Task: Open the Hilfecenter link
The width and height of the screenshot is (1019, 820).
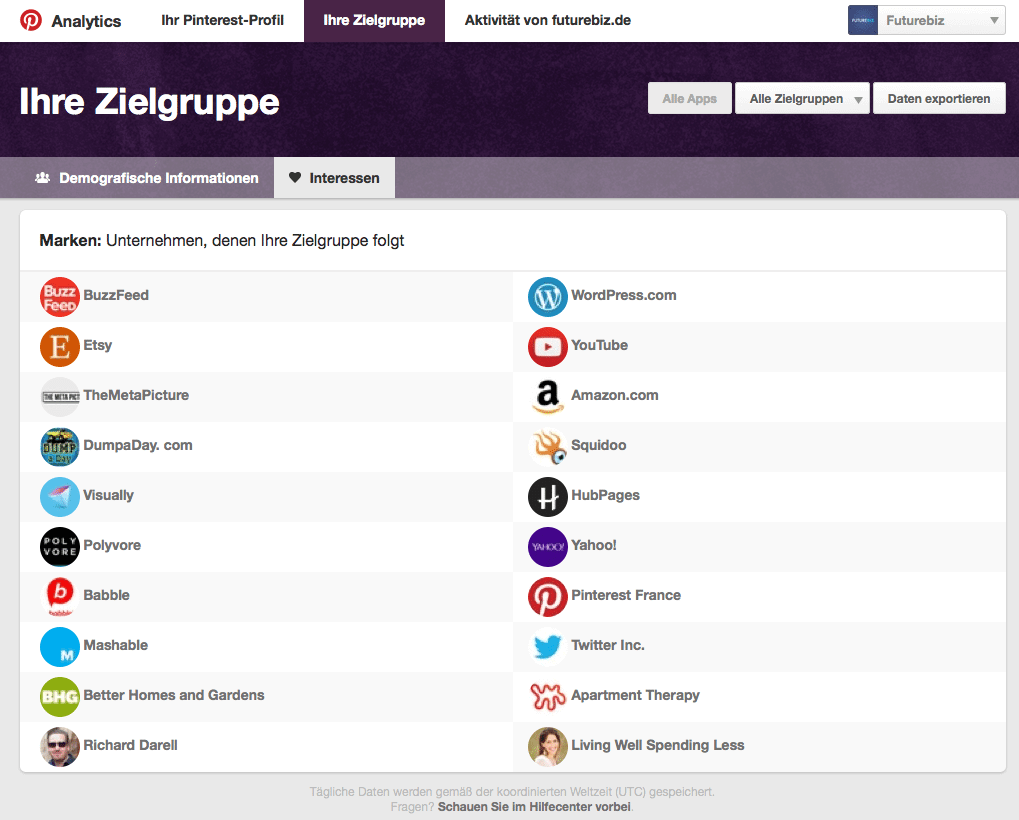Action: point(534,807)
